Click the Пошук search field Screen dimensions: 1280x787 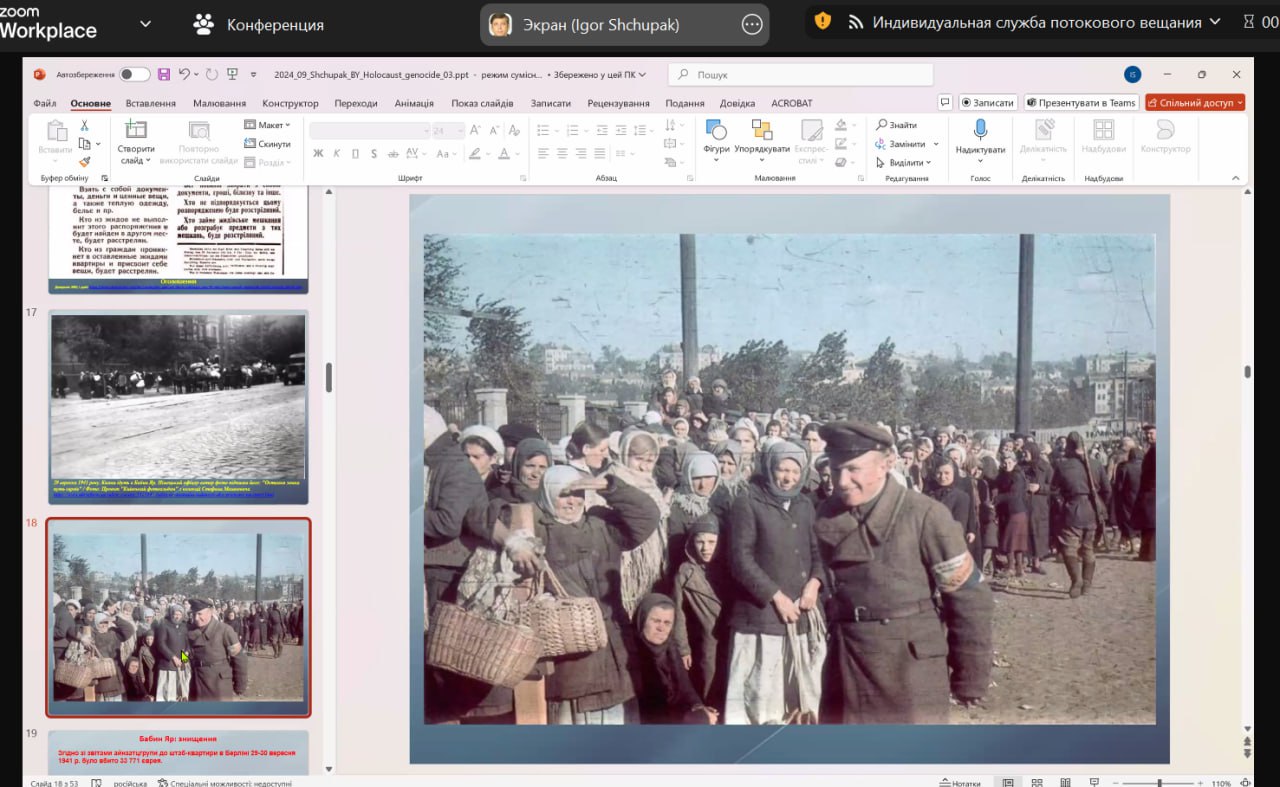800,74
